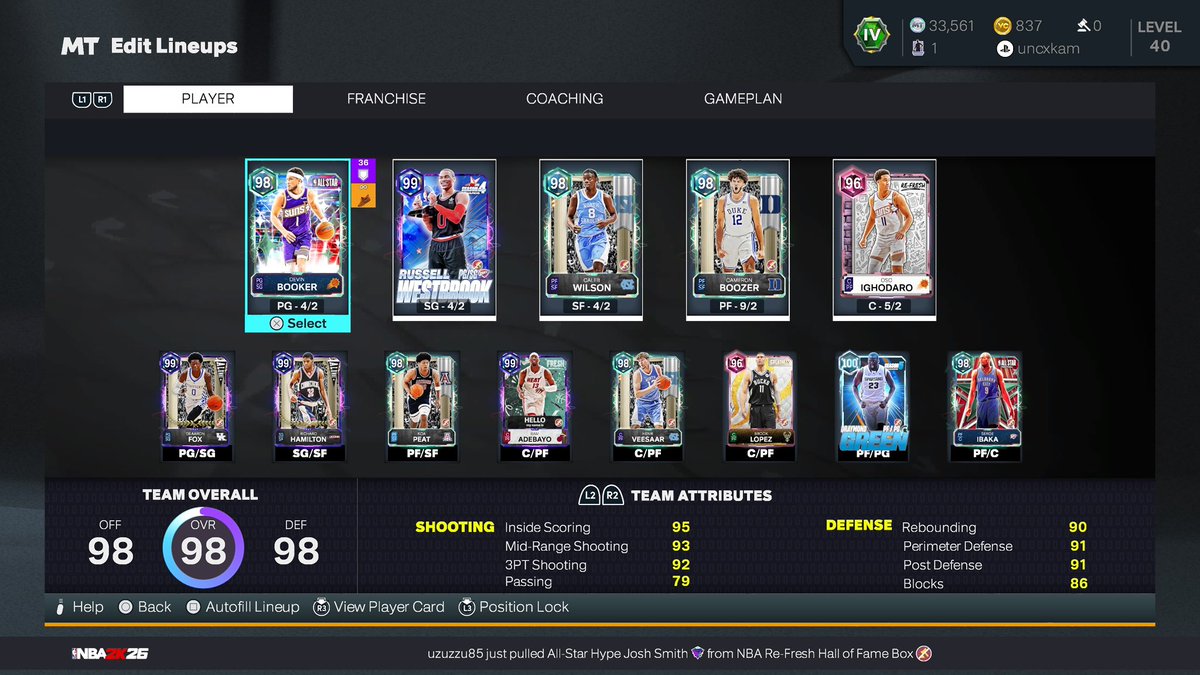Pick the Veesaar C/PF bench card
Viewport: 1200px width, 675px height.
coord(648,406)
